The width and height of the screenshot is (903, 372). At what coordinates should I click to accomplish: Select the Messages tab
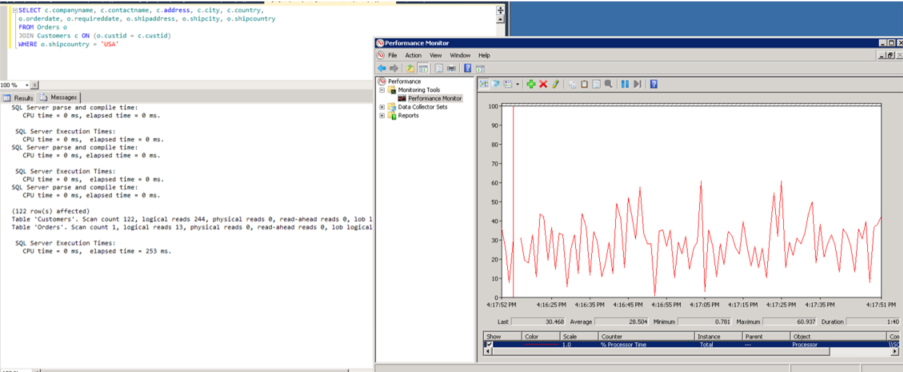[x=59, y=97]
